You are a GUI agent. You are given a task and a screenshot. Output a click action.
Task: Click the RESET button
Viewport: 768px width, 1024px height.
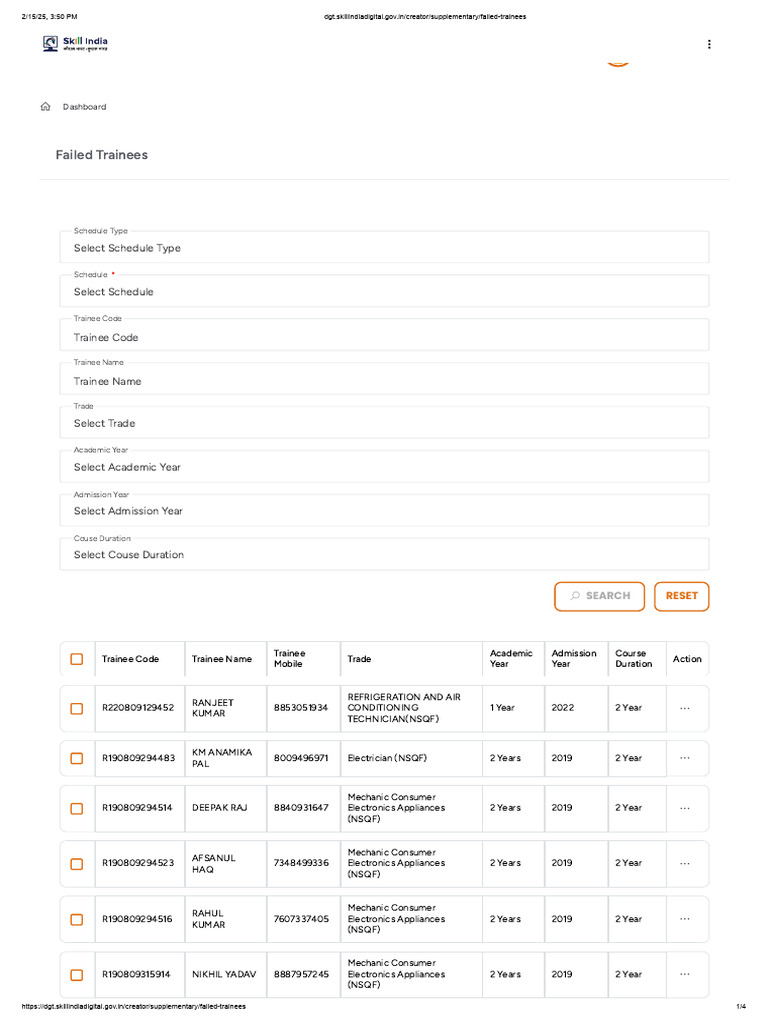[x=681, y=596]
